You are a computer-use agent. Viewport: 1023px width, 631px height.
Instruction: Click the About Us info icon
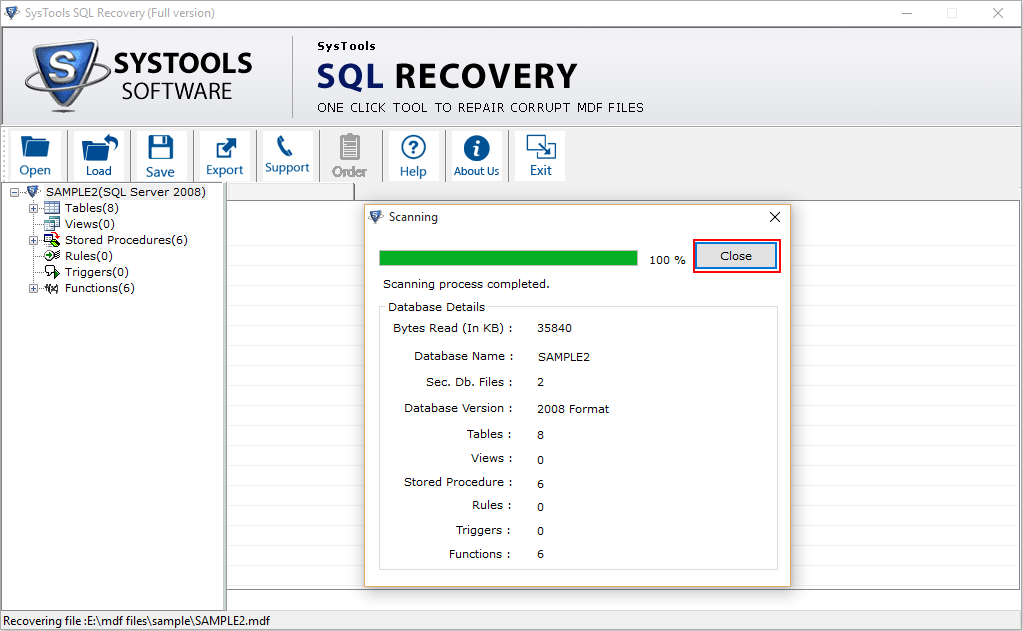[476, 155]
